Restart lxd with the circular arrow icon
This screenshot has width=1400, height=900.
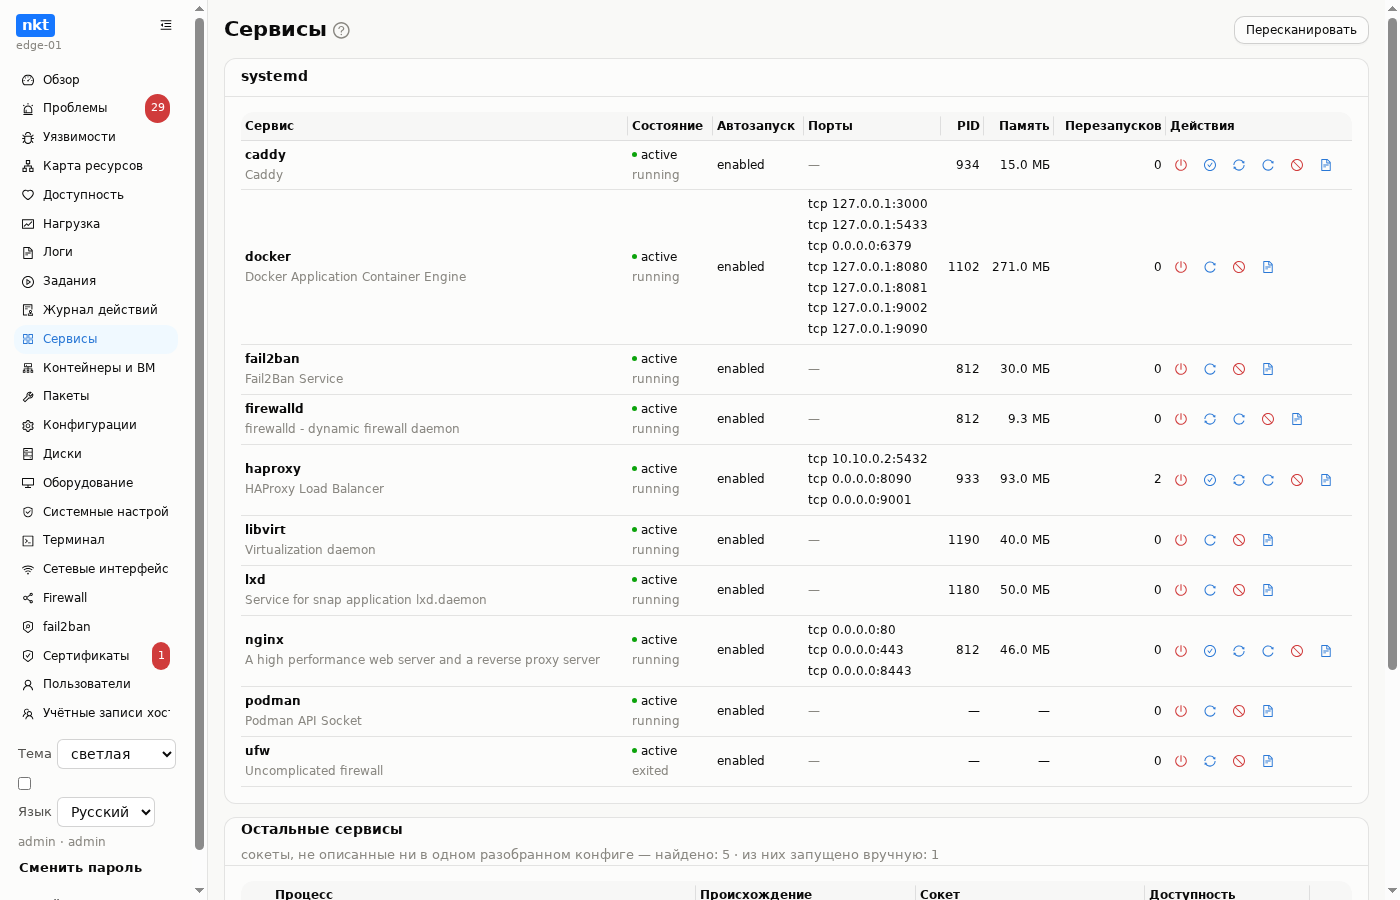pyautogui.click(x=1210, y=590)
